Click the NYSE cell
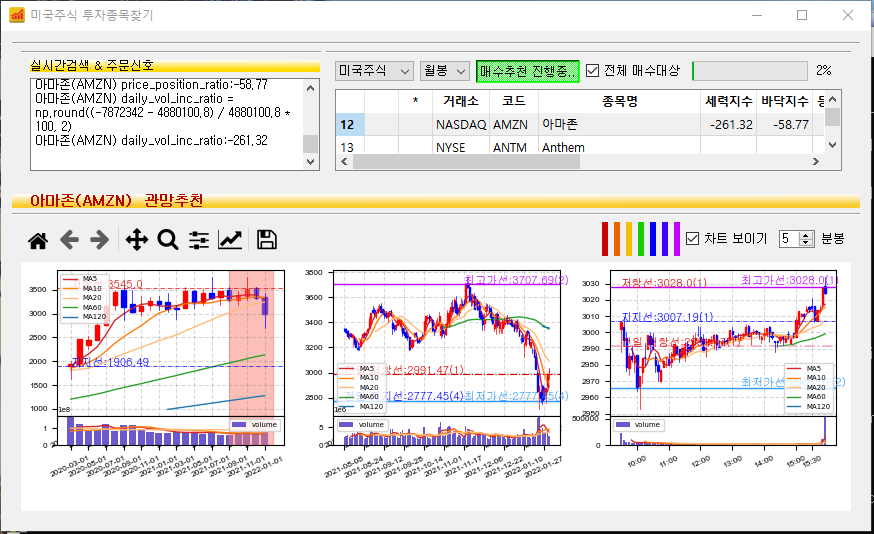 (461, 147)
